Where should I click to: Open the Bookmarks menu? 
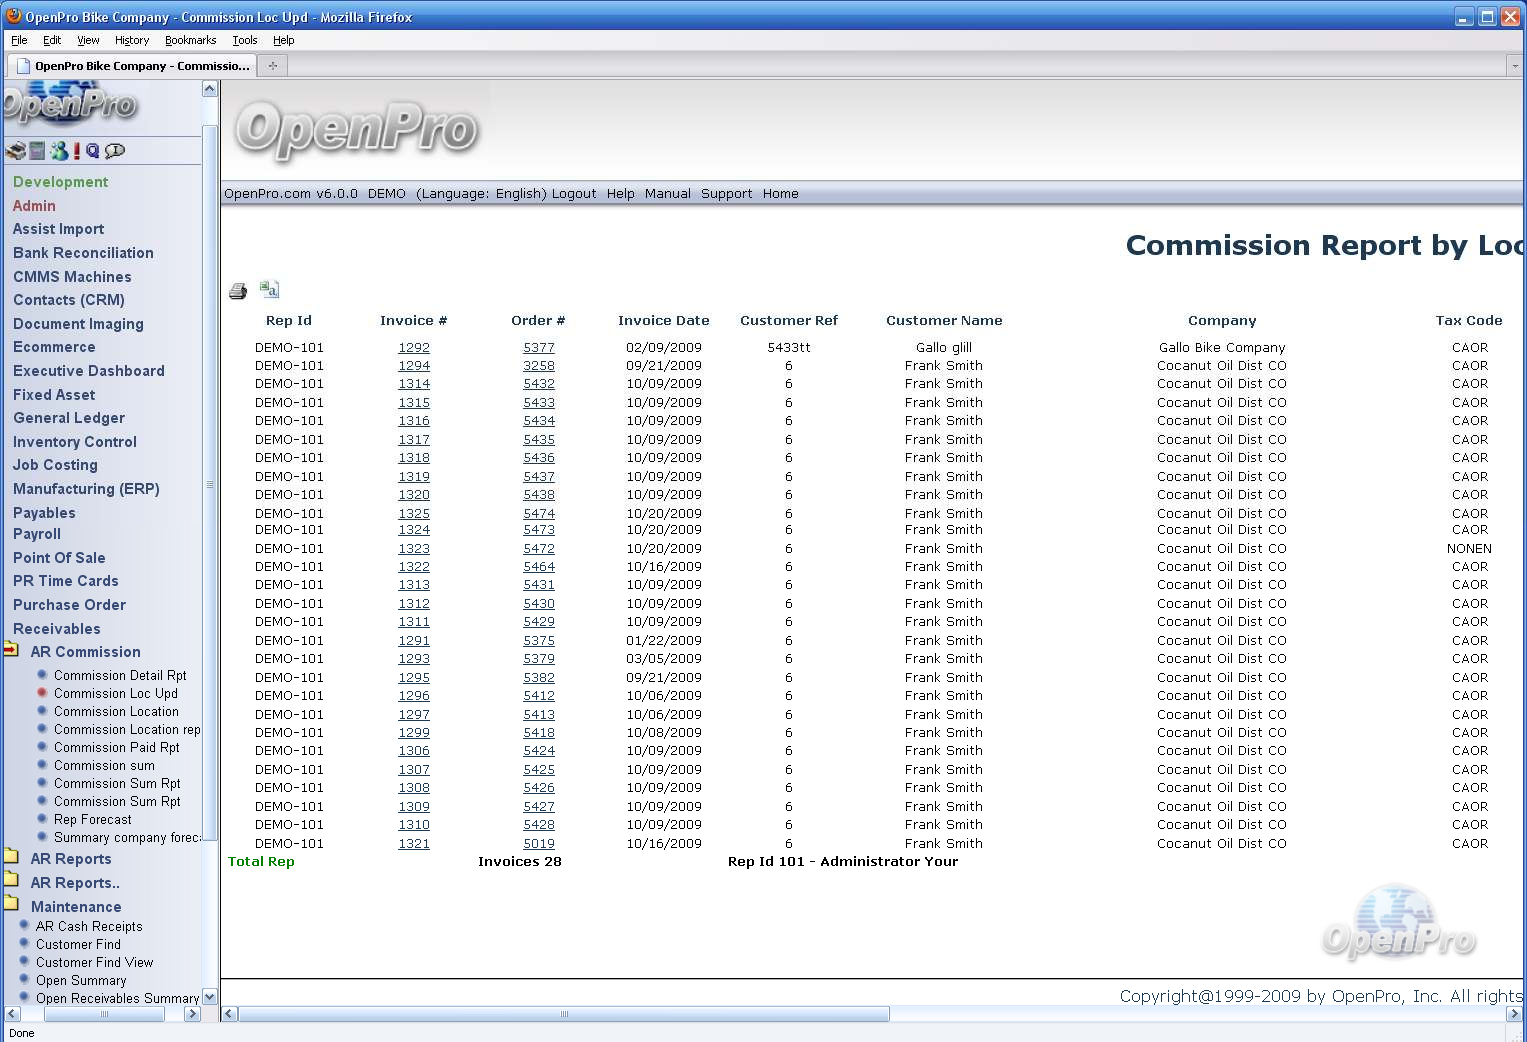[190, 40]
